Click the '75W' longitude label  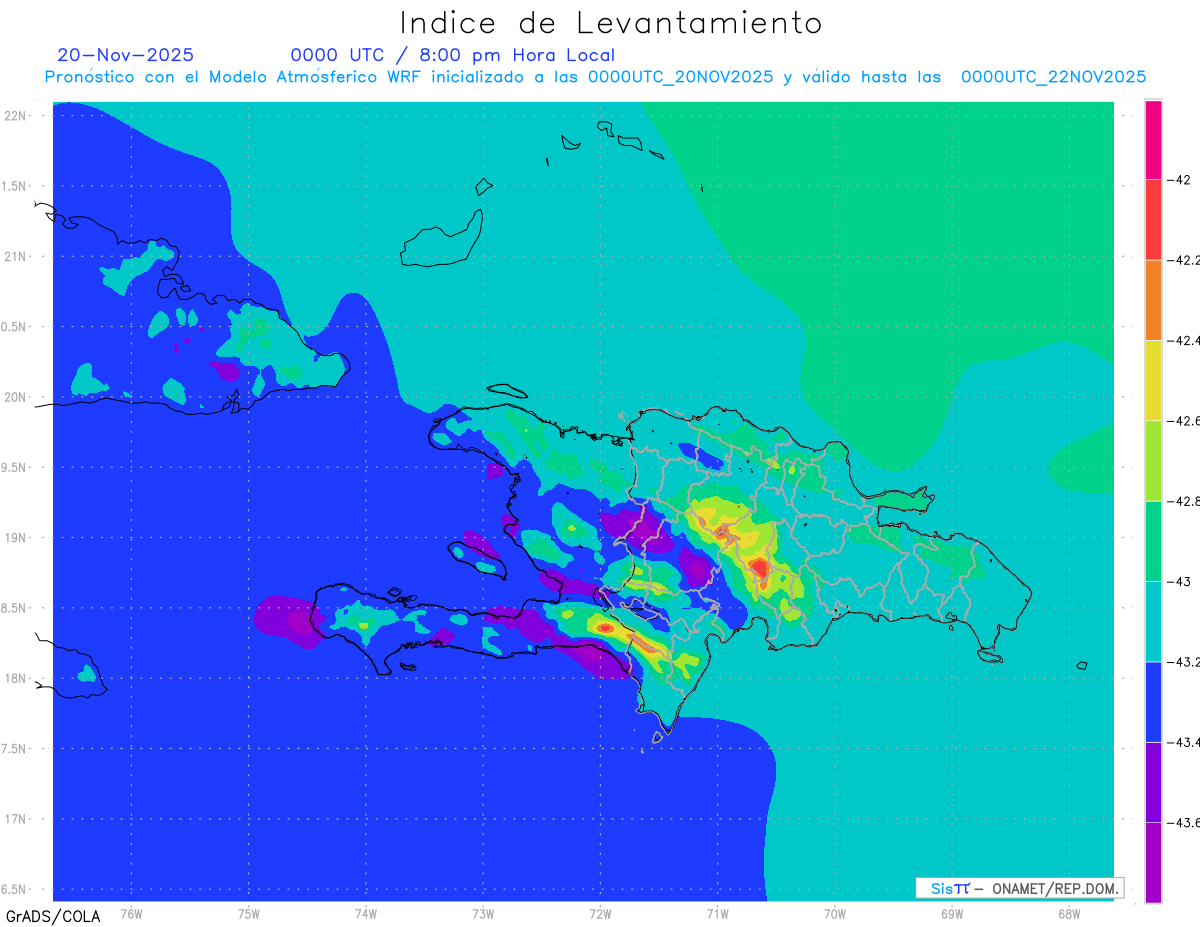pyautogui.click(x=248, y=913)
